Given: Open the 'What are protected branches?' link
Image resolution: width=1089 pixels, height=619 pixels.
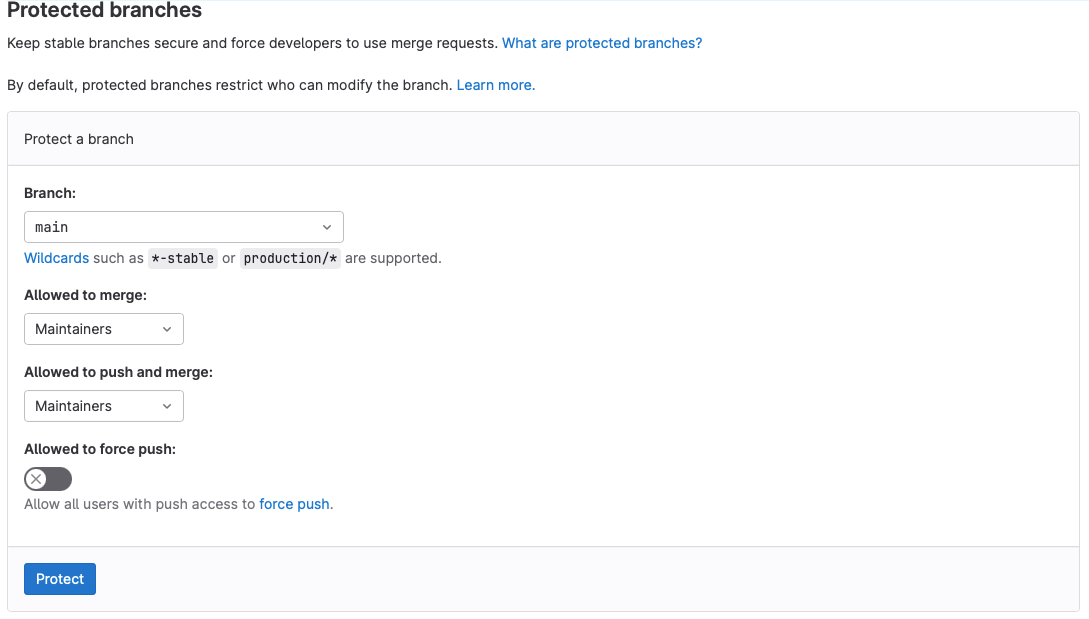Looking at the screenshot, I should click(602, 43).
